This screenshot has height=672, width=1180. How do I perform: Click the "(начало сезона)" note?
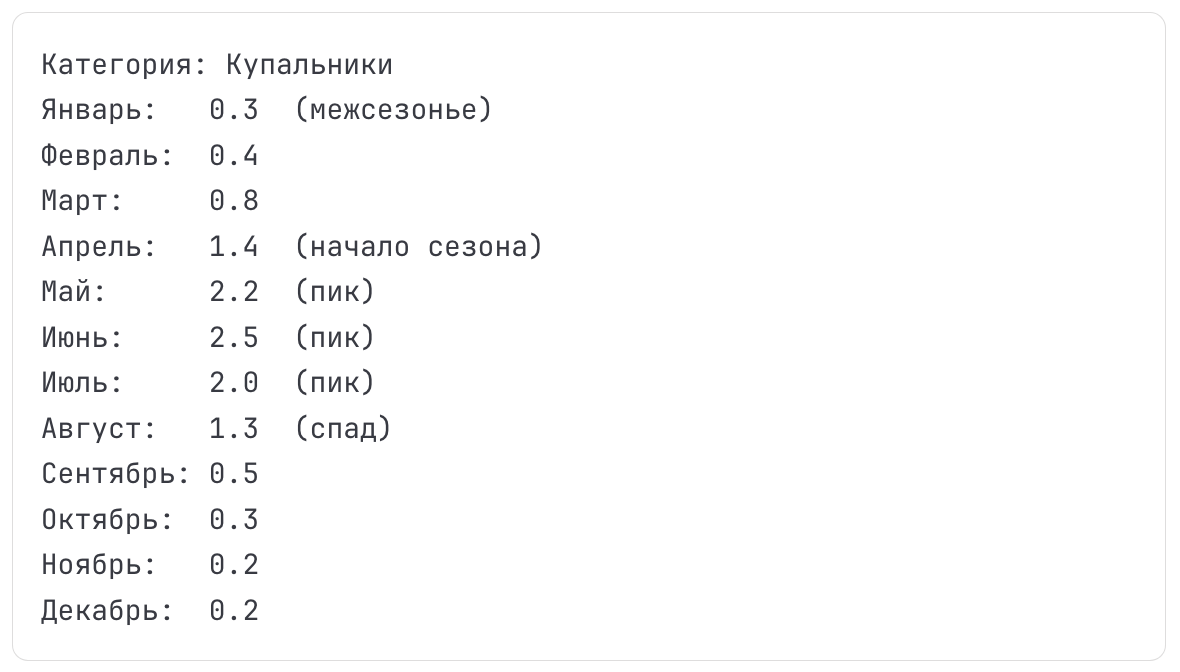coord(418,247)
